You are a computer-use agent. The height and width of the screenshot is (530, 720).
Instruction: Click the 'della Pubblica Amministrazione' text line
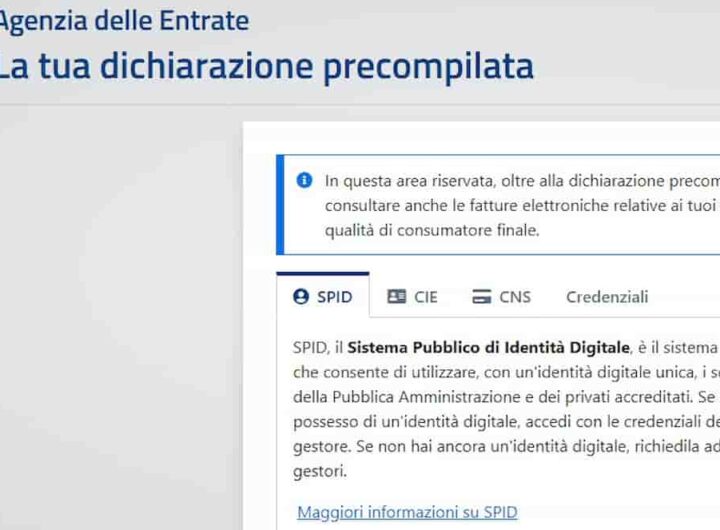tap(506, 397)
